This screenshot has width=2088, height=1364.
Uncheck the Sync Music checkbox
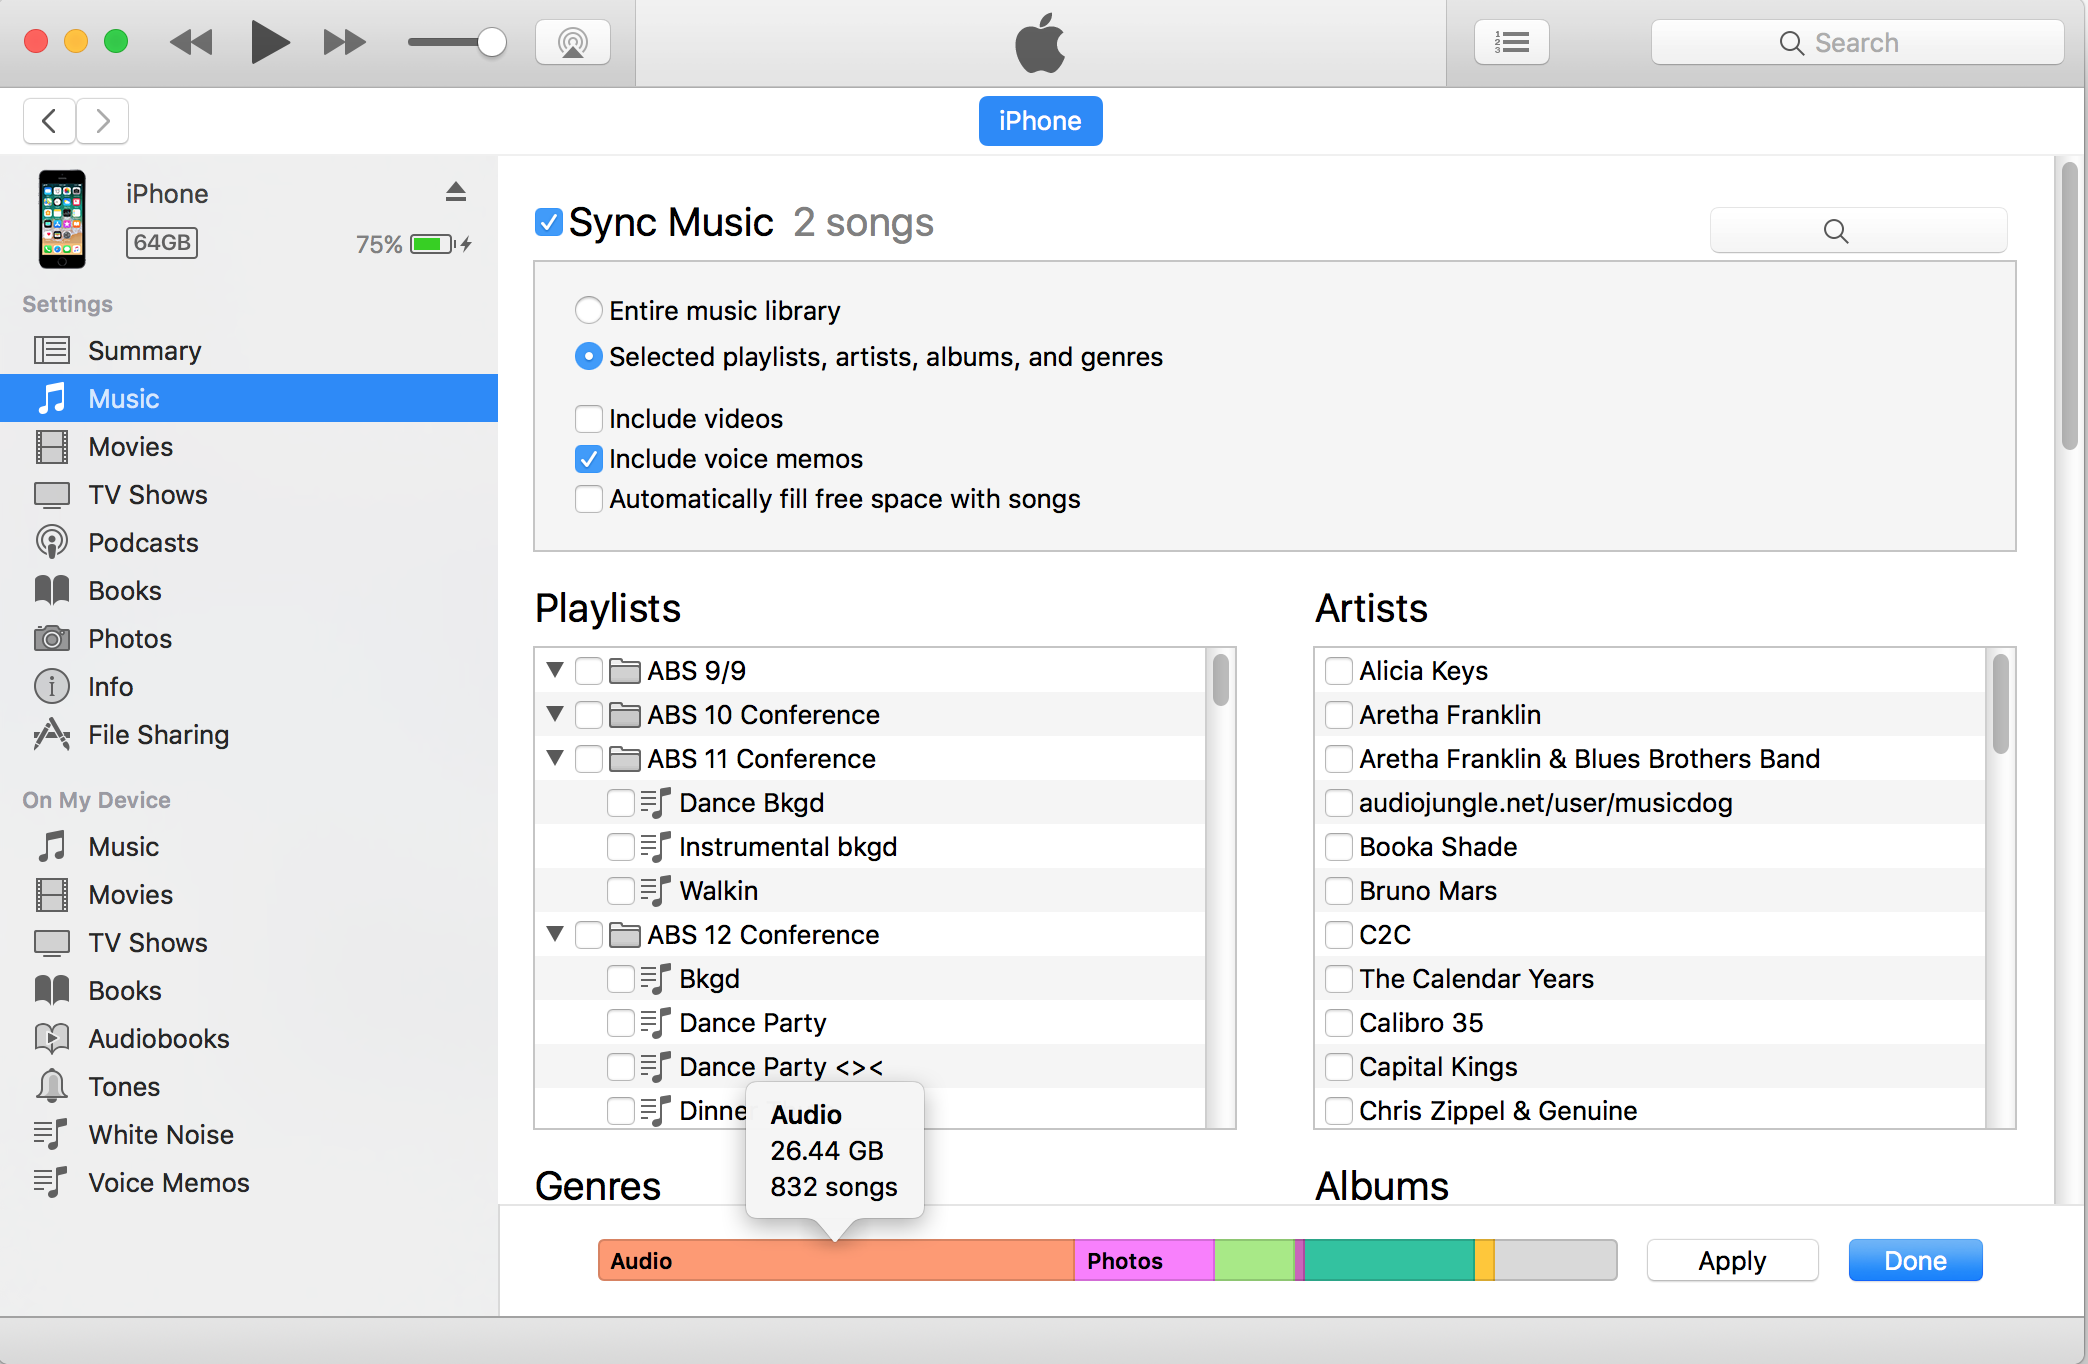[x=548, y=222]
